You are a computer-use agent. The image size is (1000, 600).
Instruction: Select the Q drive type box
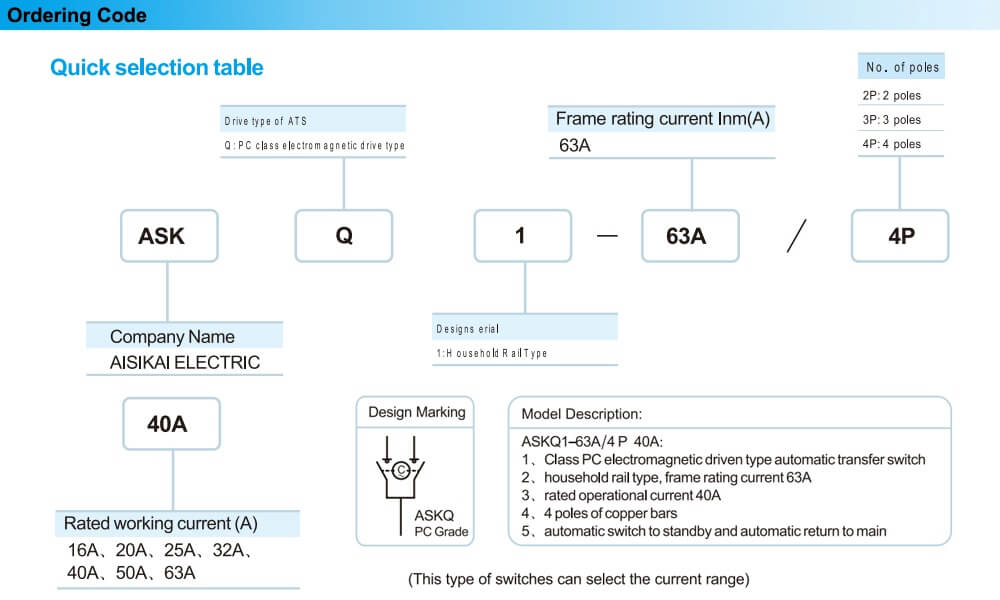344,236
